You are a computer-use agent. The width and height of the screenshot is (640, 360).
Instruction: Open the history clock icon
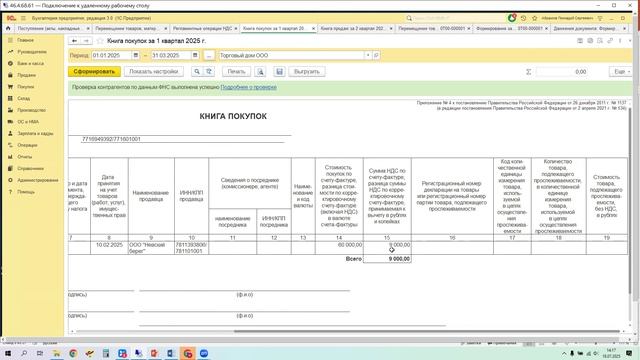click(523, 18)
